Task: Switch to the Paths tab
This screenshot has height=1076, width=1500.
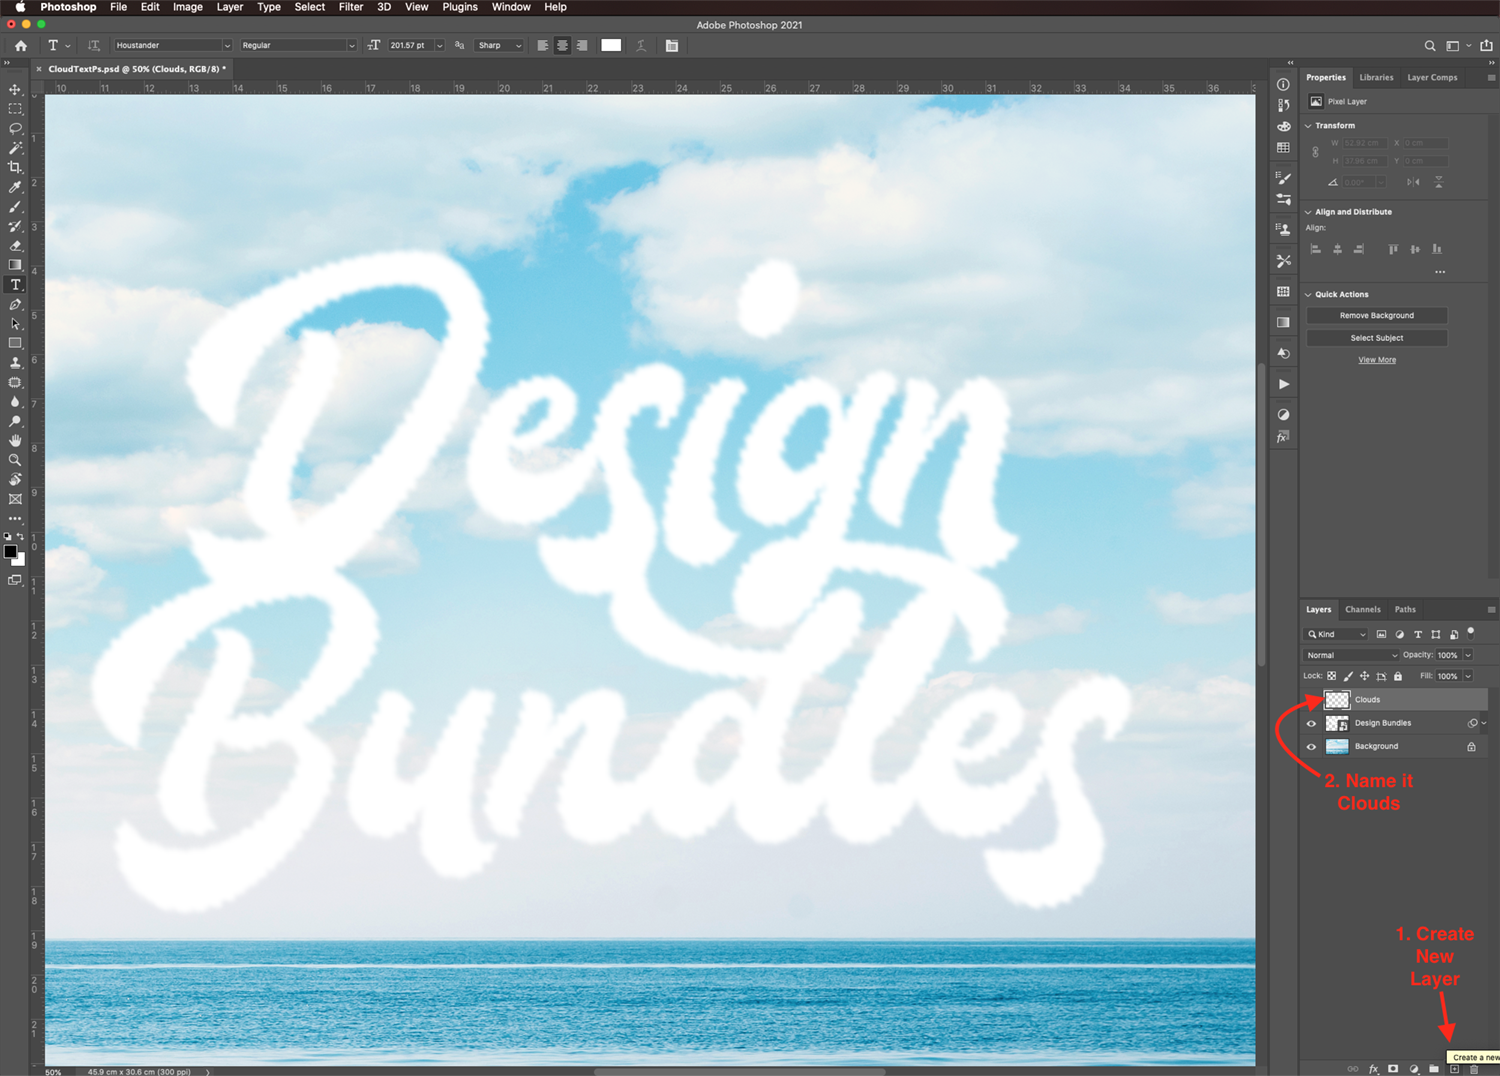Action: pos(1405,609)
